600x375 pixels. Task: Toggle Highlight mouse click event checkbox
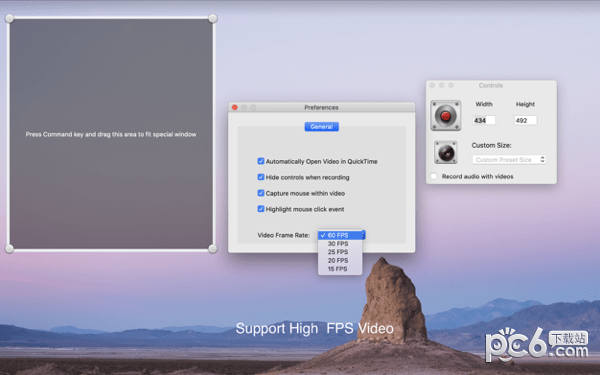(261, 209)
